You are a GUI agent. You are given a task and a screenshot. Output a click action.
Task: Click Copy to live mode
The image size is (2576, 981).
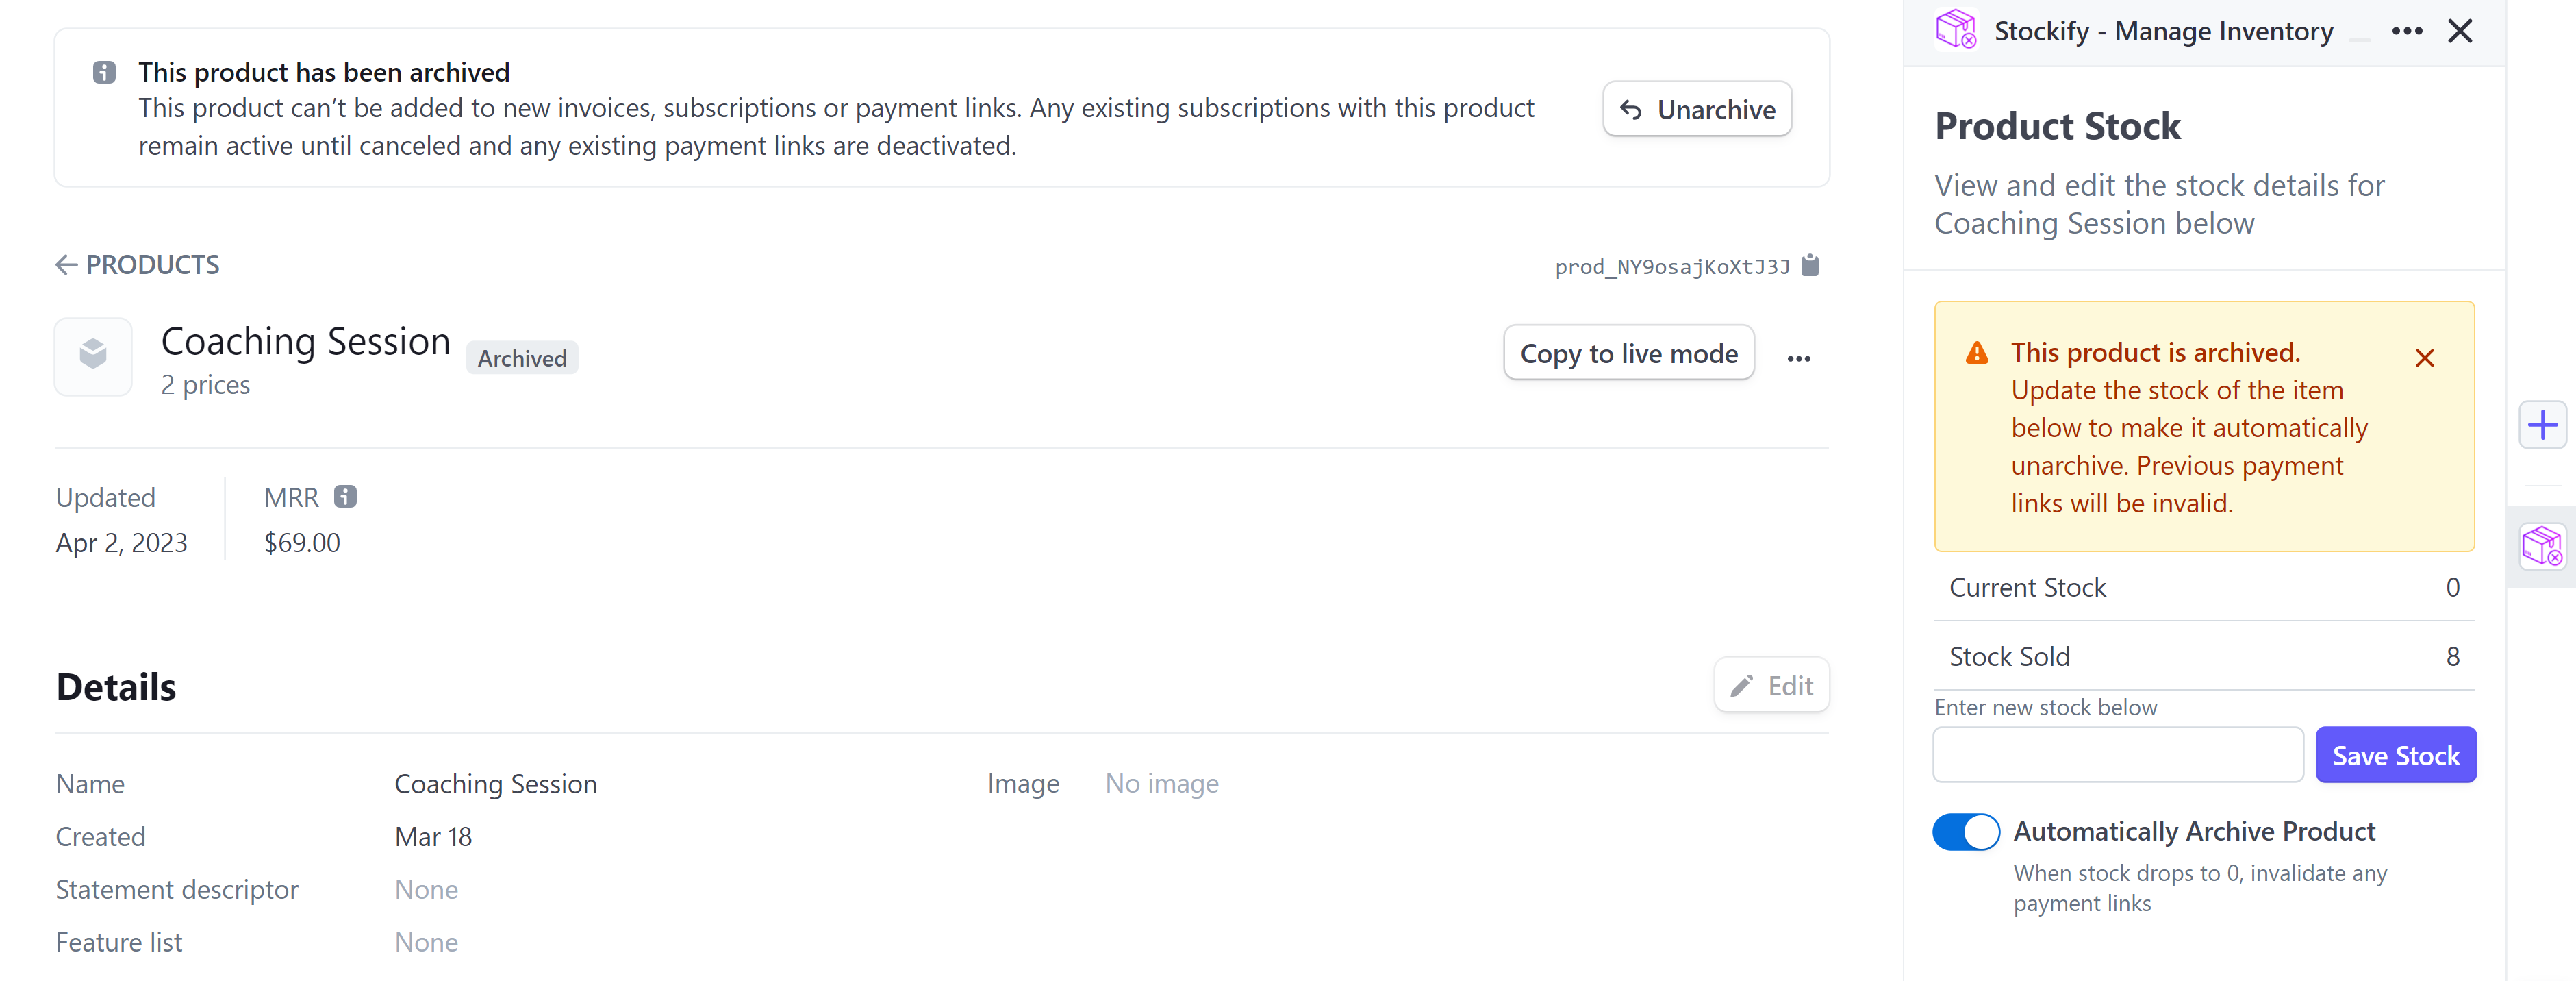(x=1628, y=354)
